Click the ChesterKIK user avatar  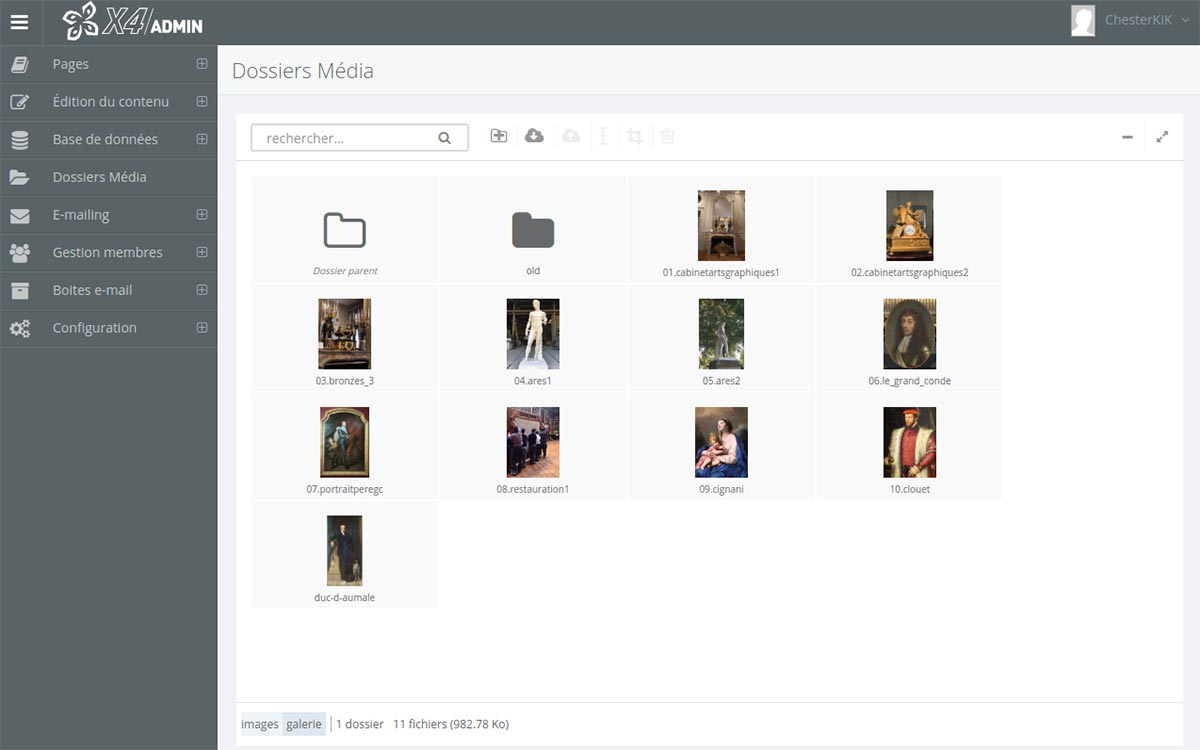pos(1083,20)
